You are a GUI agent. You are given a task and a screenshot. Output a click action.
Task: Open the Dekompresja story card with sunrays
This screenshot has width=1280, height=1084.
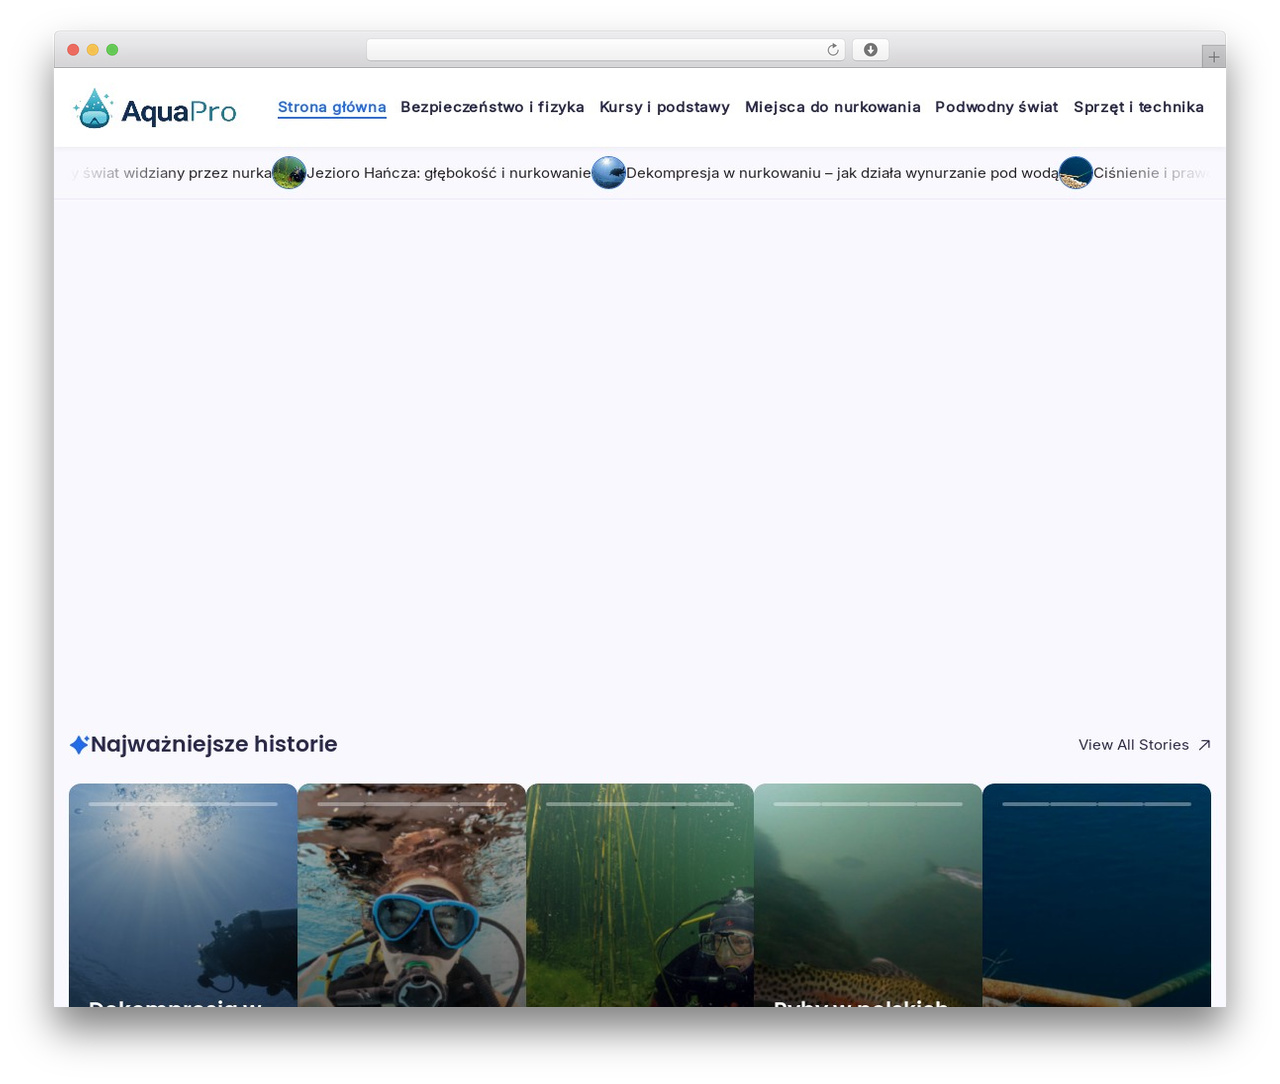183,895
